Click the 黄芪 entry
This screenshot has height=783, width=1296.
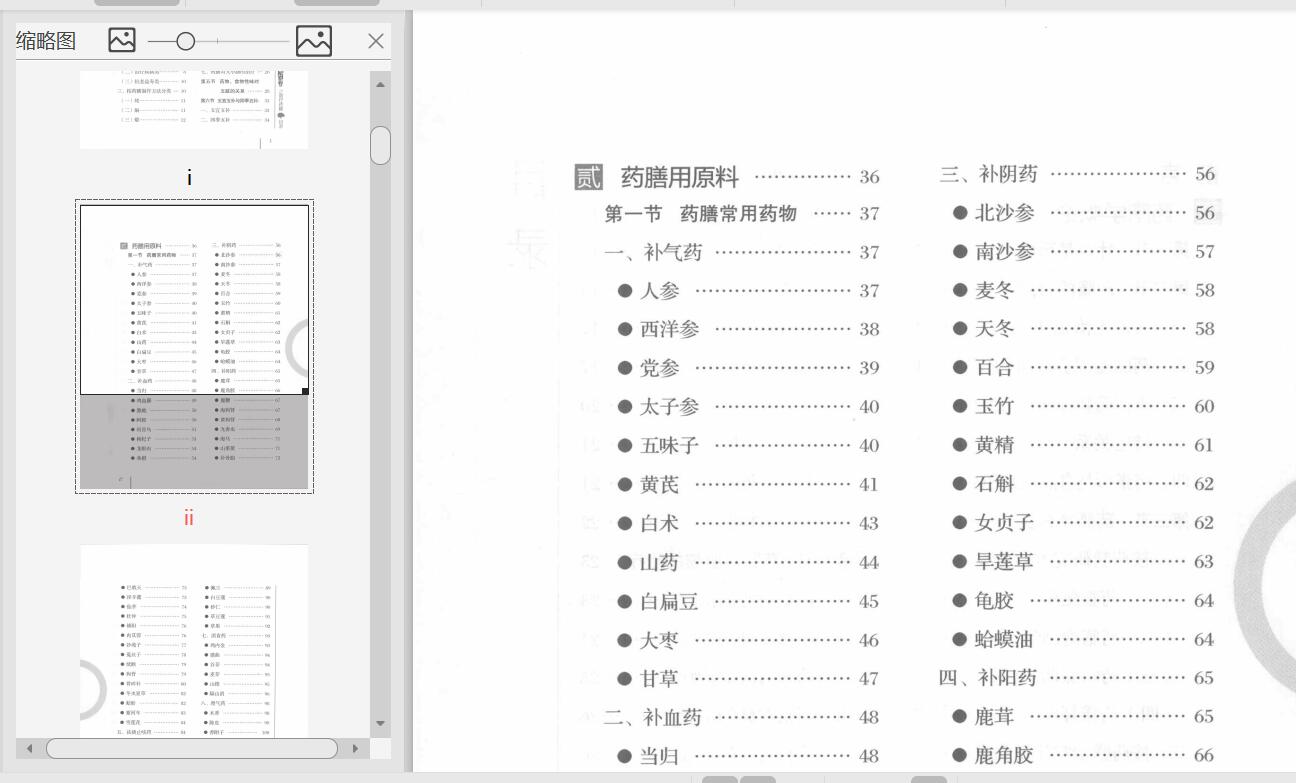(x=748, y=485)
